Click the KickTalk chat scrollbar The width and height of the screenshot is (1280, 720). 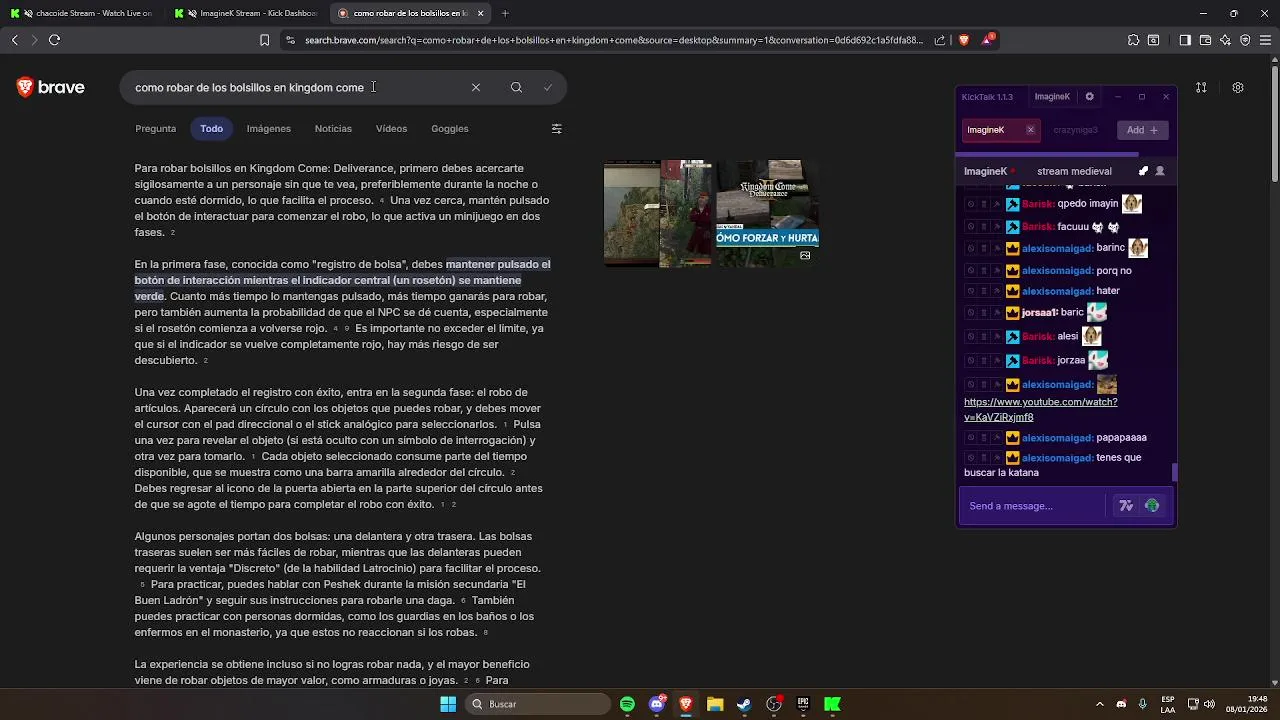pos(1174,472)
